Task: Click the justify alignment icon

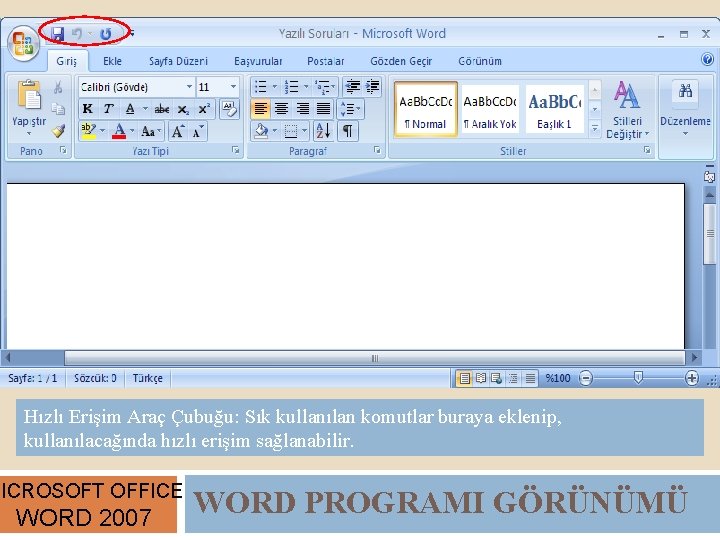Action: click(x=324, y=109)
